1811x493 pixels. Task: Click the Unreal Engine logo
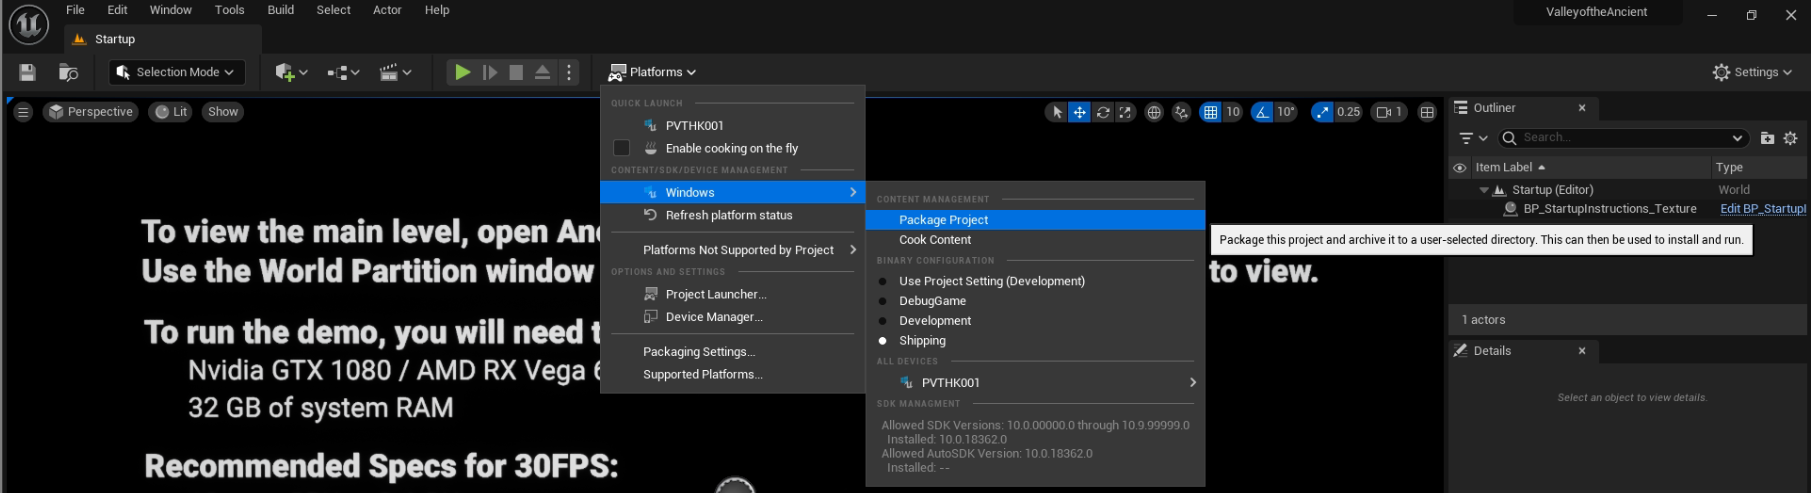point(28,25)
